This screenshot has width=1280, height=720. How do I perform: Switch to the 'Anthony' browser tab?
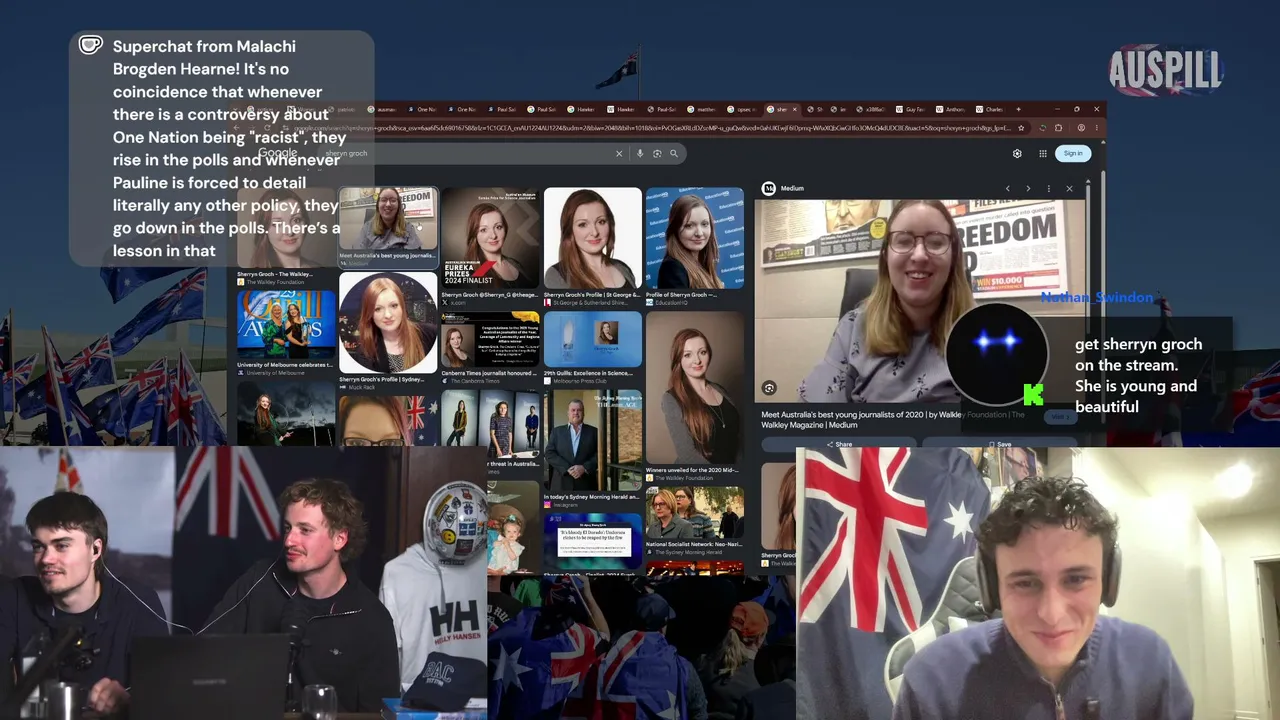[951, 109]
